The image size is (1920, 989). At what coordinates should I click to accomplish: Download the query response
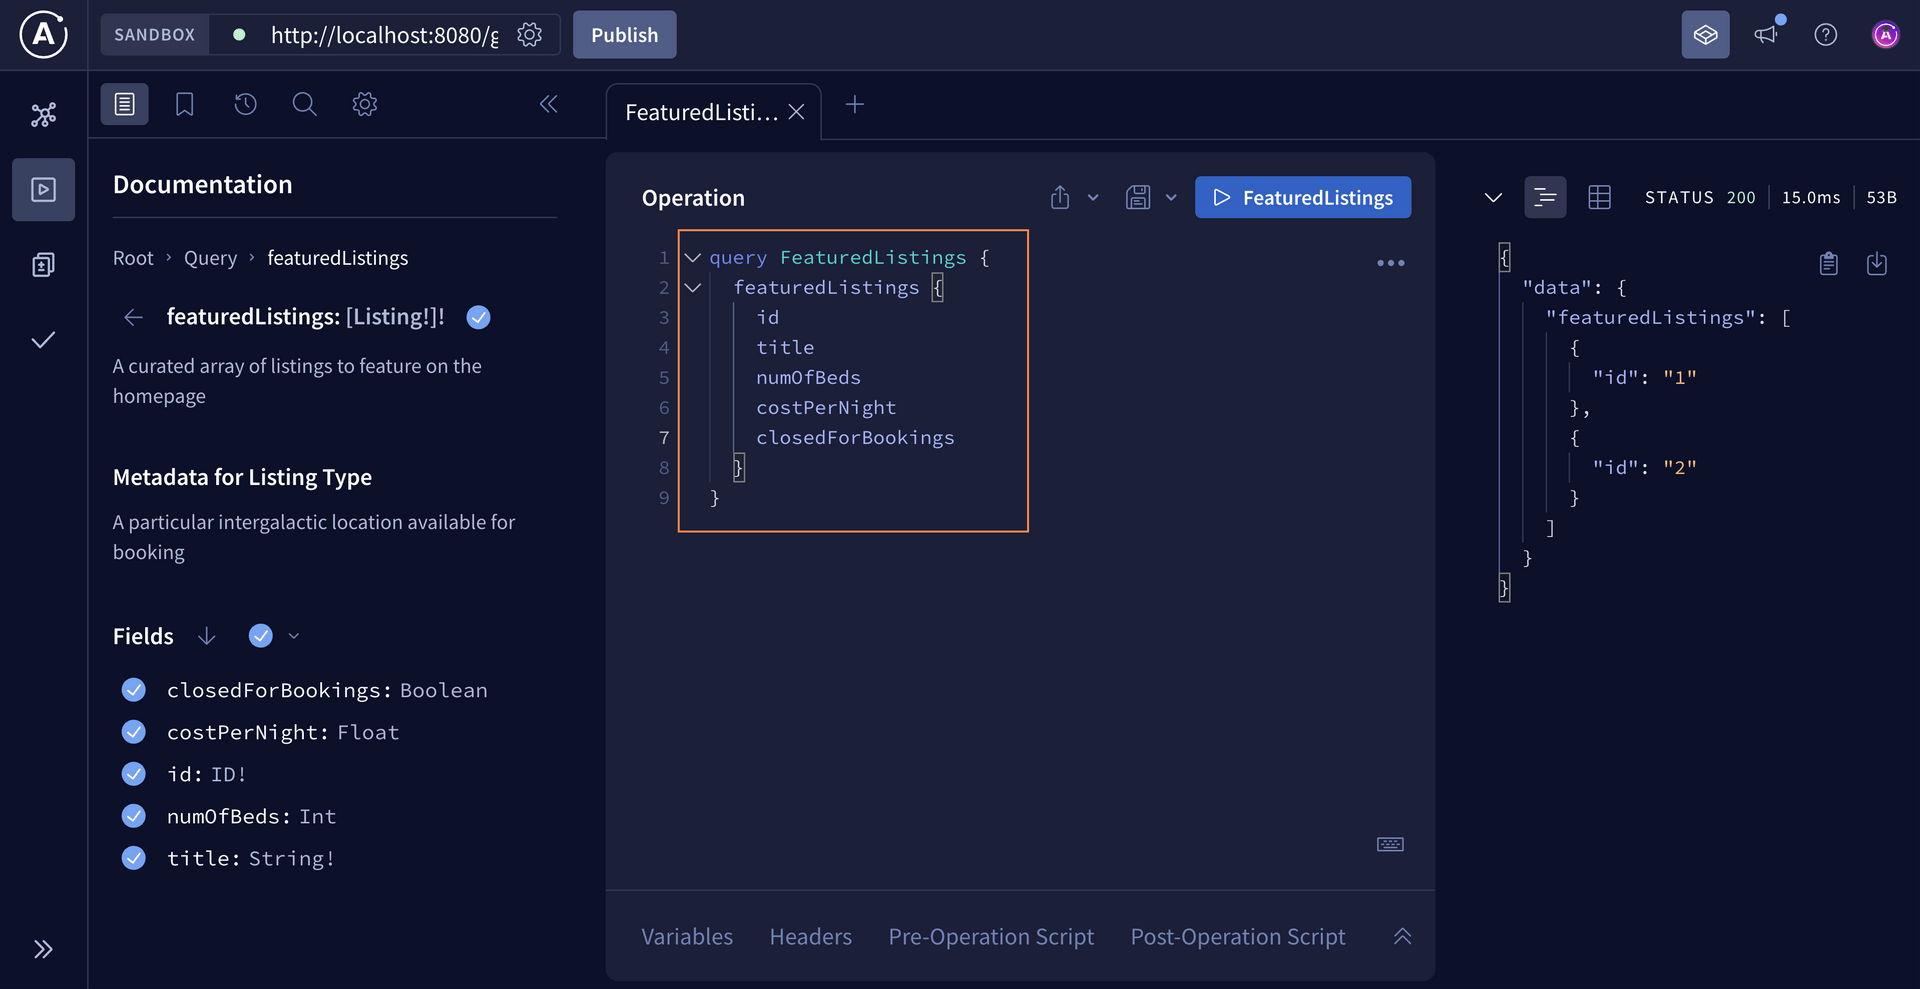pos(1877,263)
